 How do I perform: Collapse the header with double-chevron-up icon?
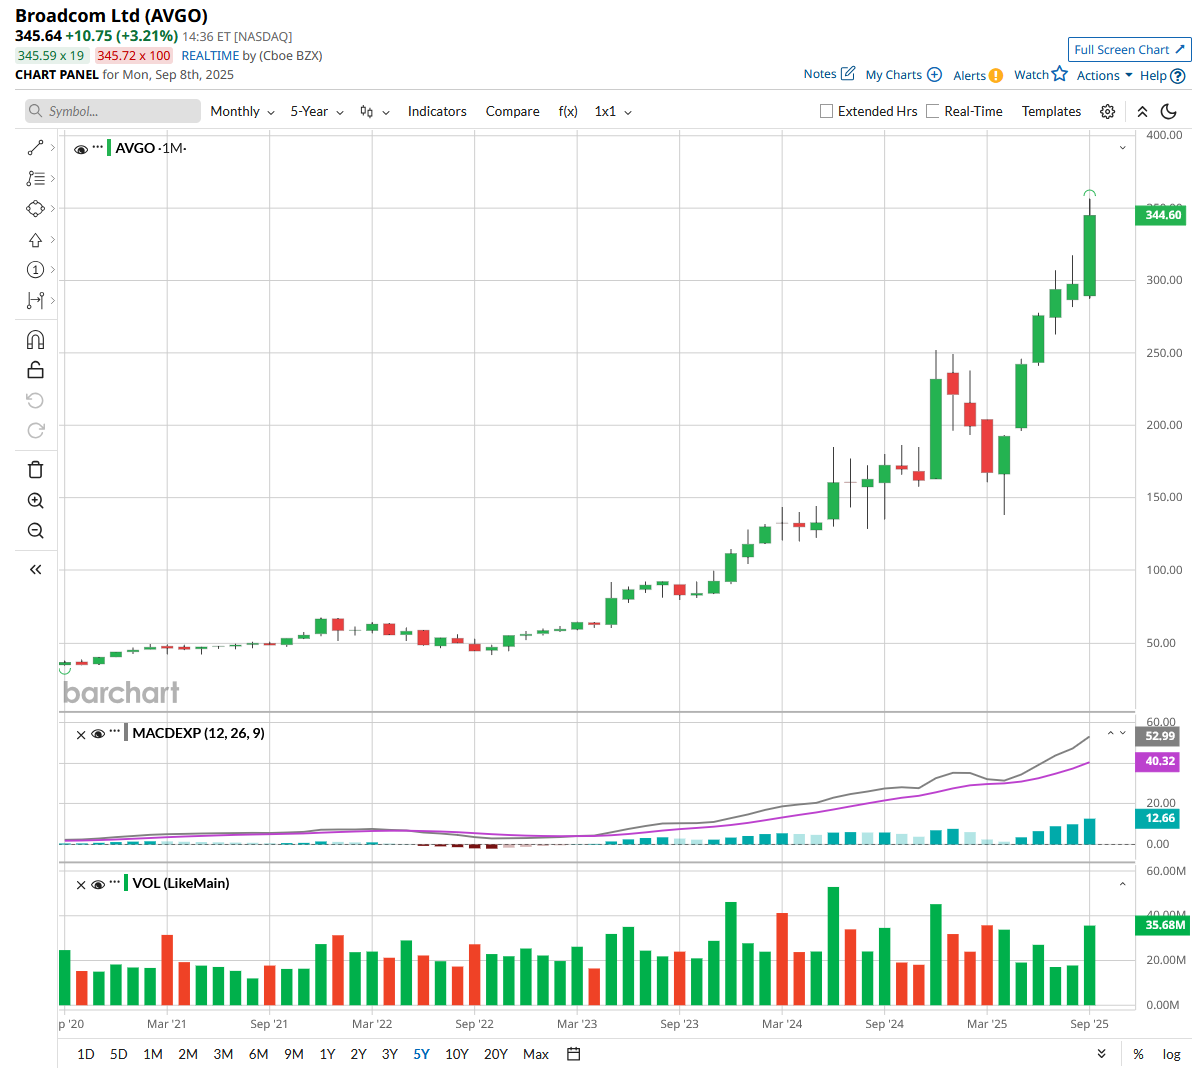coord(1142,112)
